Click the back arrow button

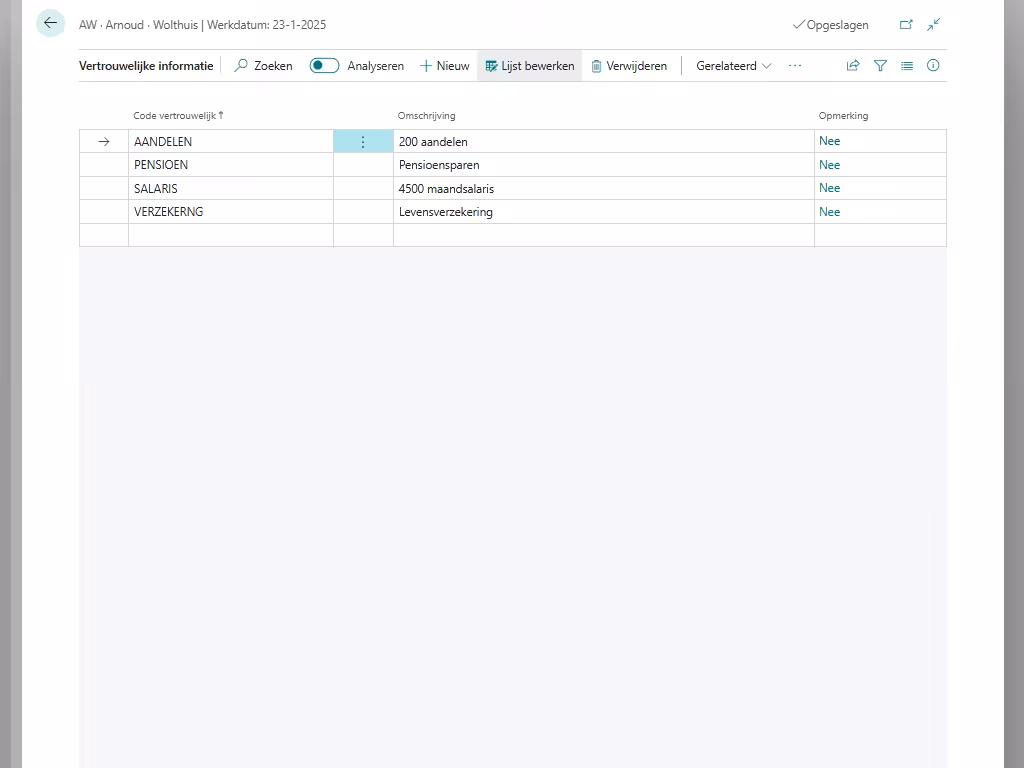pyautogui.click(x=50, y=23)
